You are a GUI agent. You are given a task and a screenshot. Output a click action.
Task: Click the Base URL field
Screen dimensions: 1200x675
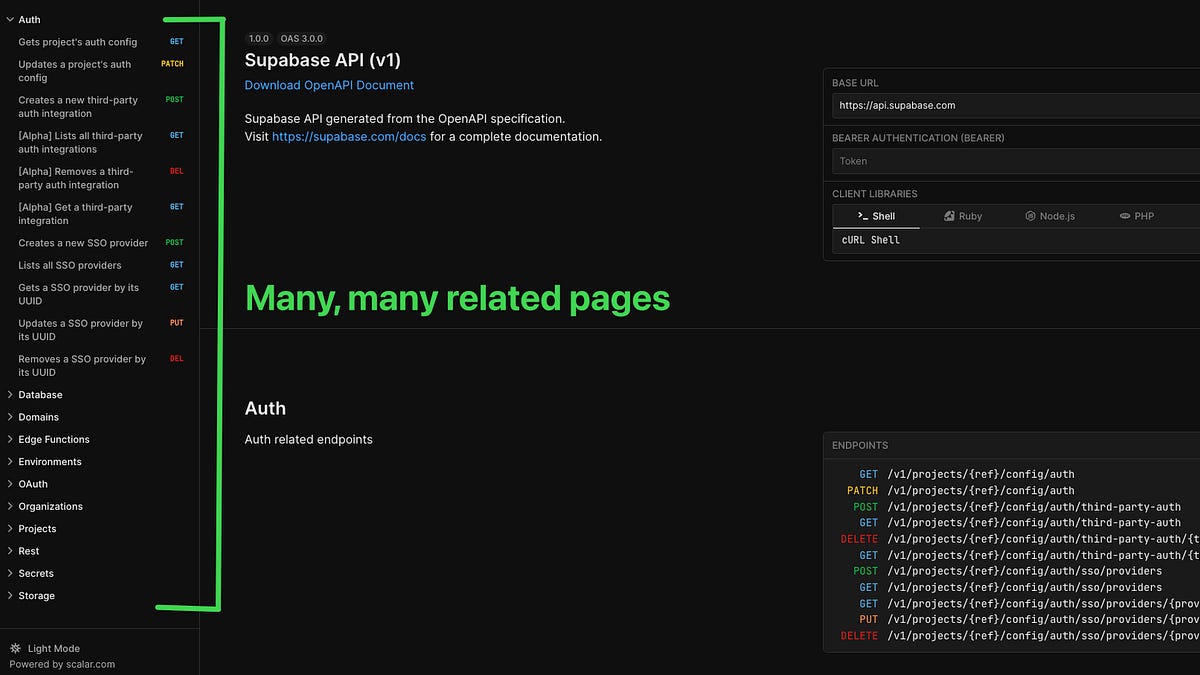(1016, 105)
